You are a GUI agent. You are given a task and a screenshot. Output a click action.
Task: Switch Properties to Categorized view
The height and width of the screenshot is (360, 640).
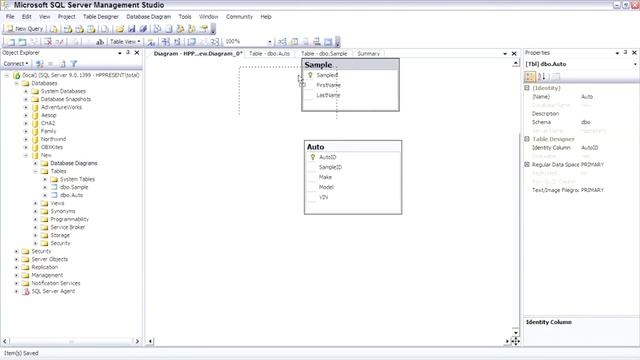coord(530,76)
